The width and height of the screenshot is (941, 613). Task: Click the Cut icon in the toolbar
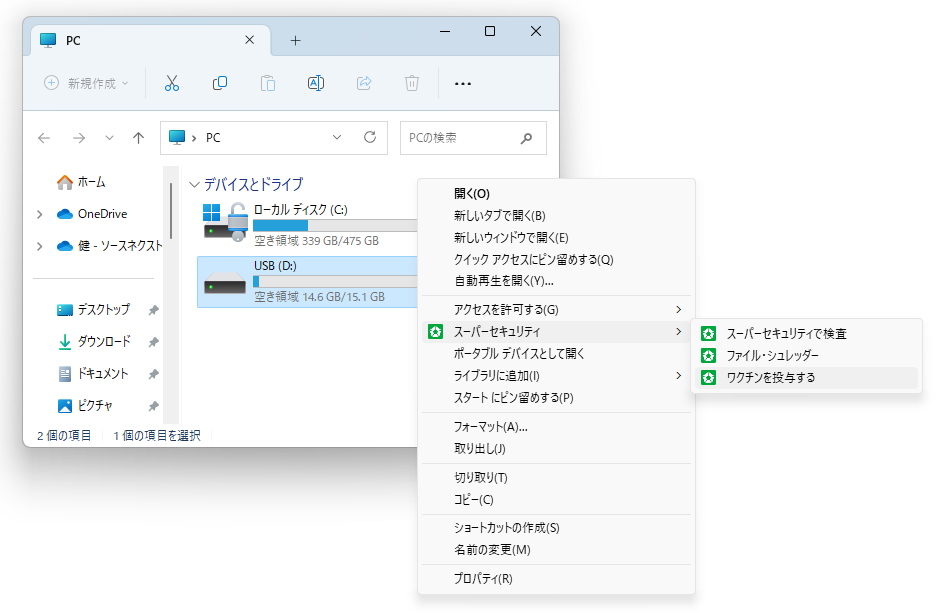[x=171, y=83]
